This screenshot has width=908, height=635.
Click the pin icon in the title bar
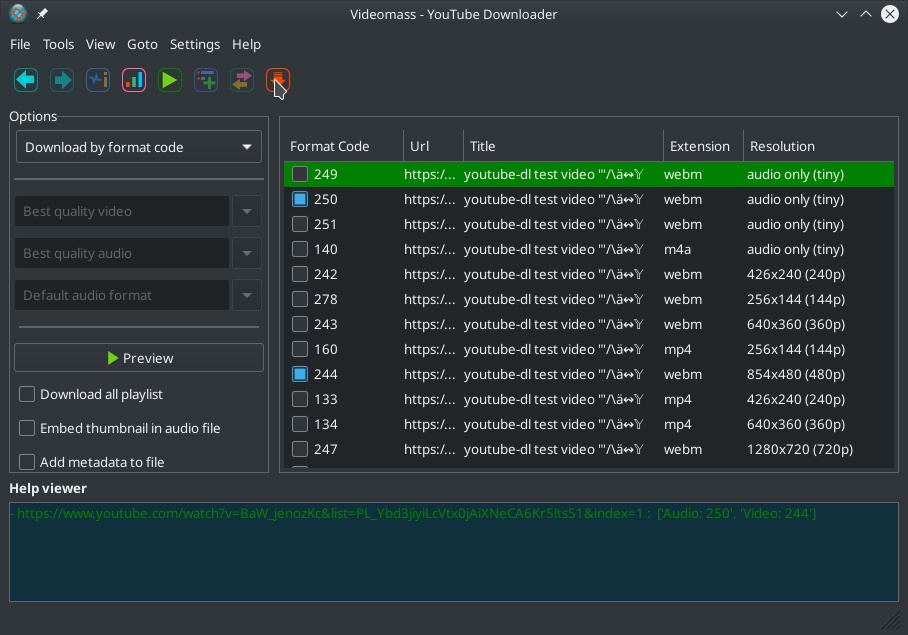pos(42,14)
